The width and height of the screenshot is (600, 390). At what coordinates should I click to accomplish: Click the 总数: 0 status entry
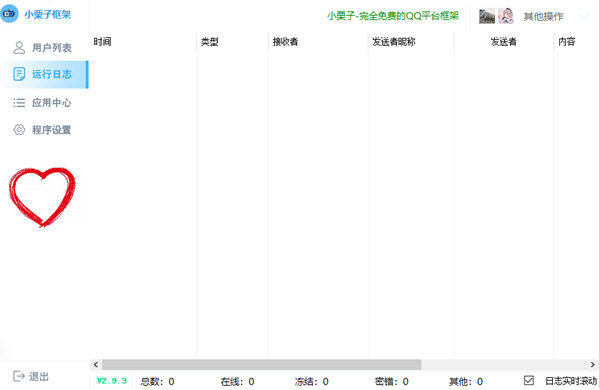(157, 381)
